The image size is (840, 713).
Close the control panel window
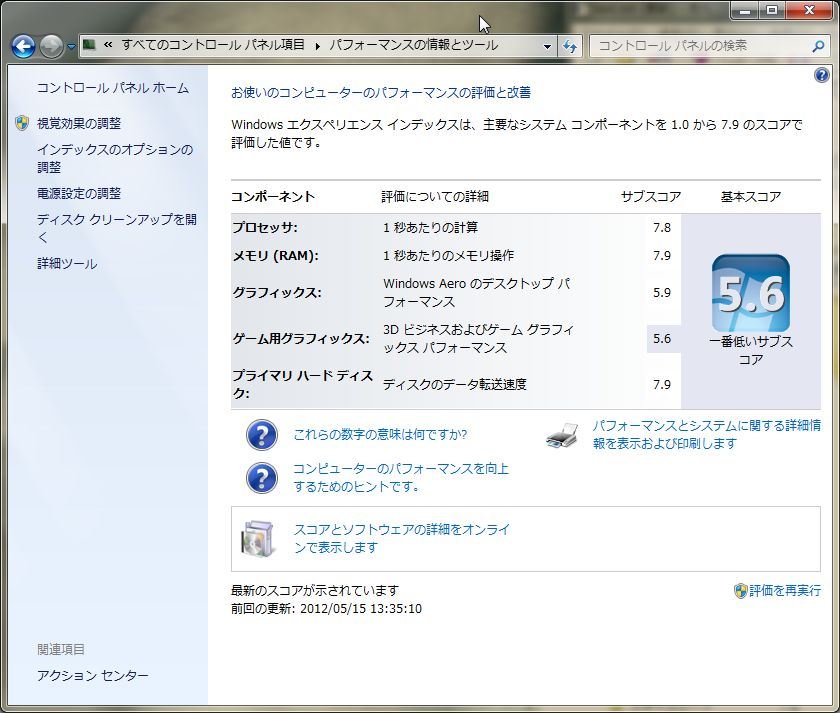point(808,10)
